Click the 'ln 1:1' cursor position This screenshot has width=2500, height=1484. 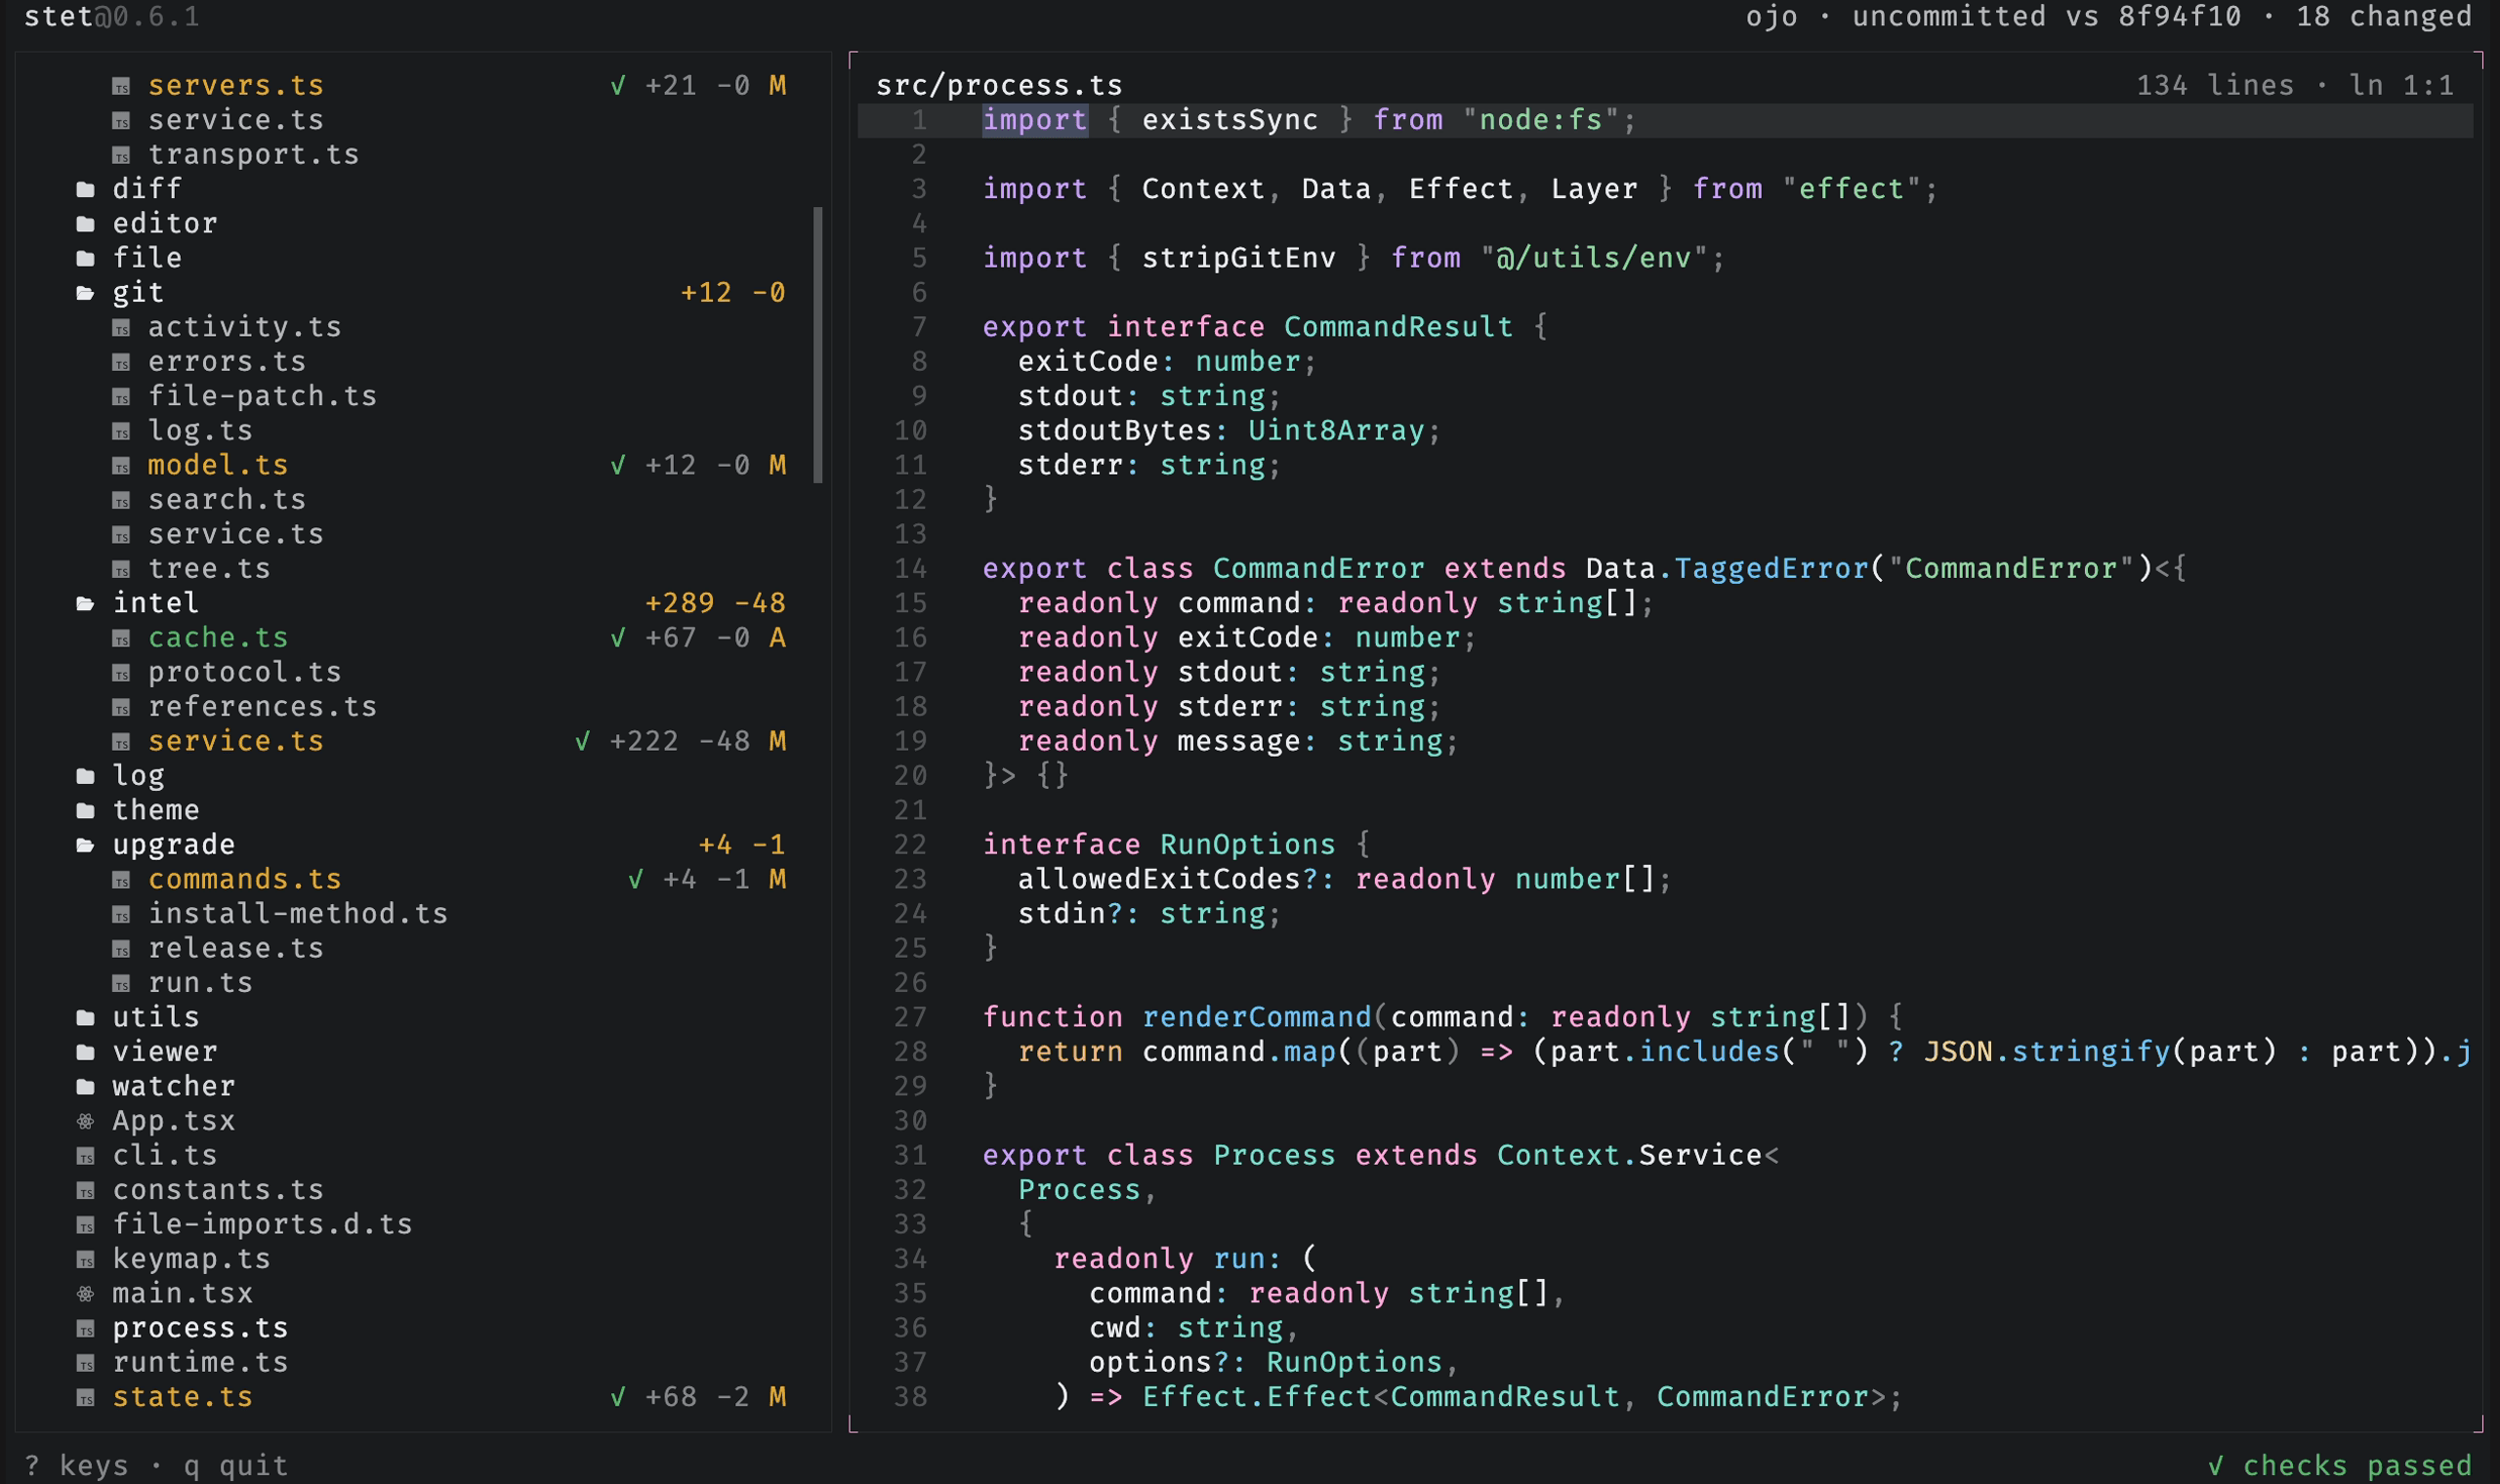pos(2401,85)
